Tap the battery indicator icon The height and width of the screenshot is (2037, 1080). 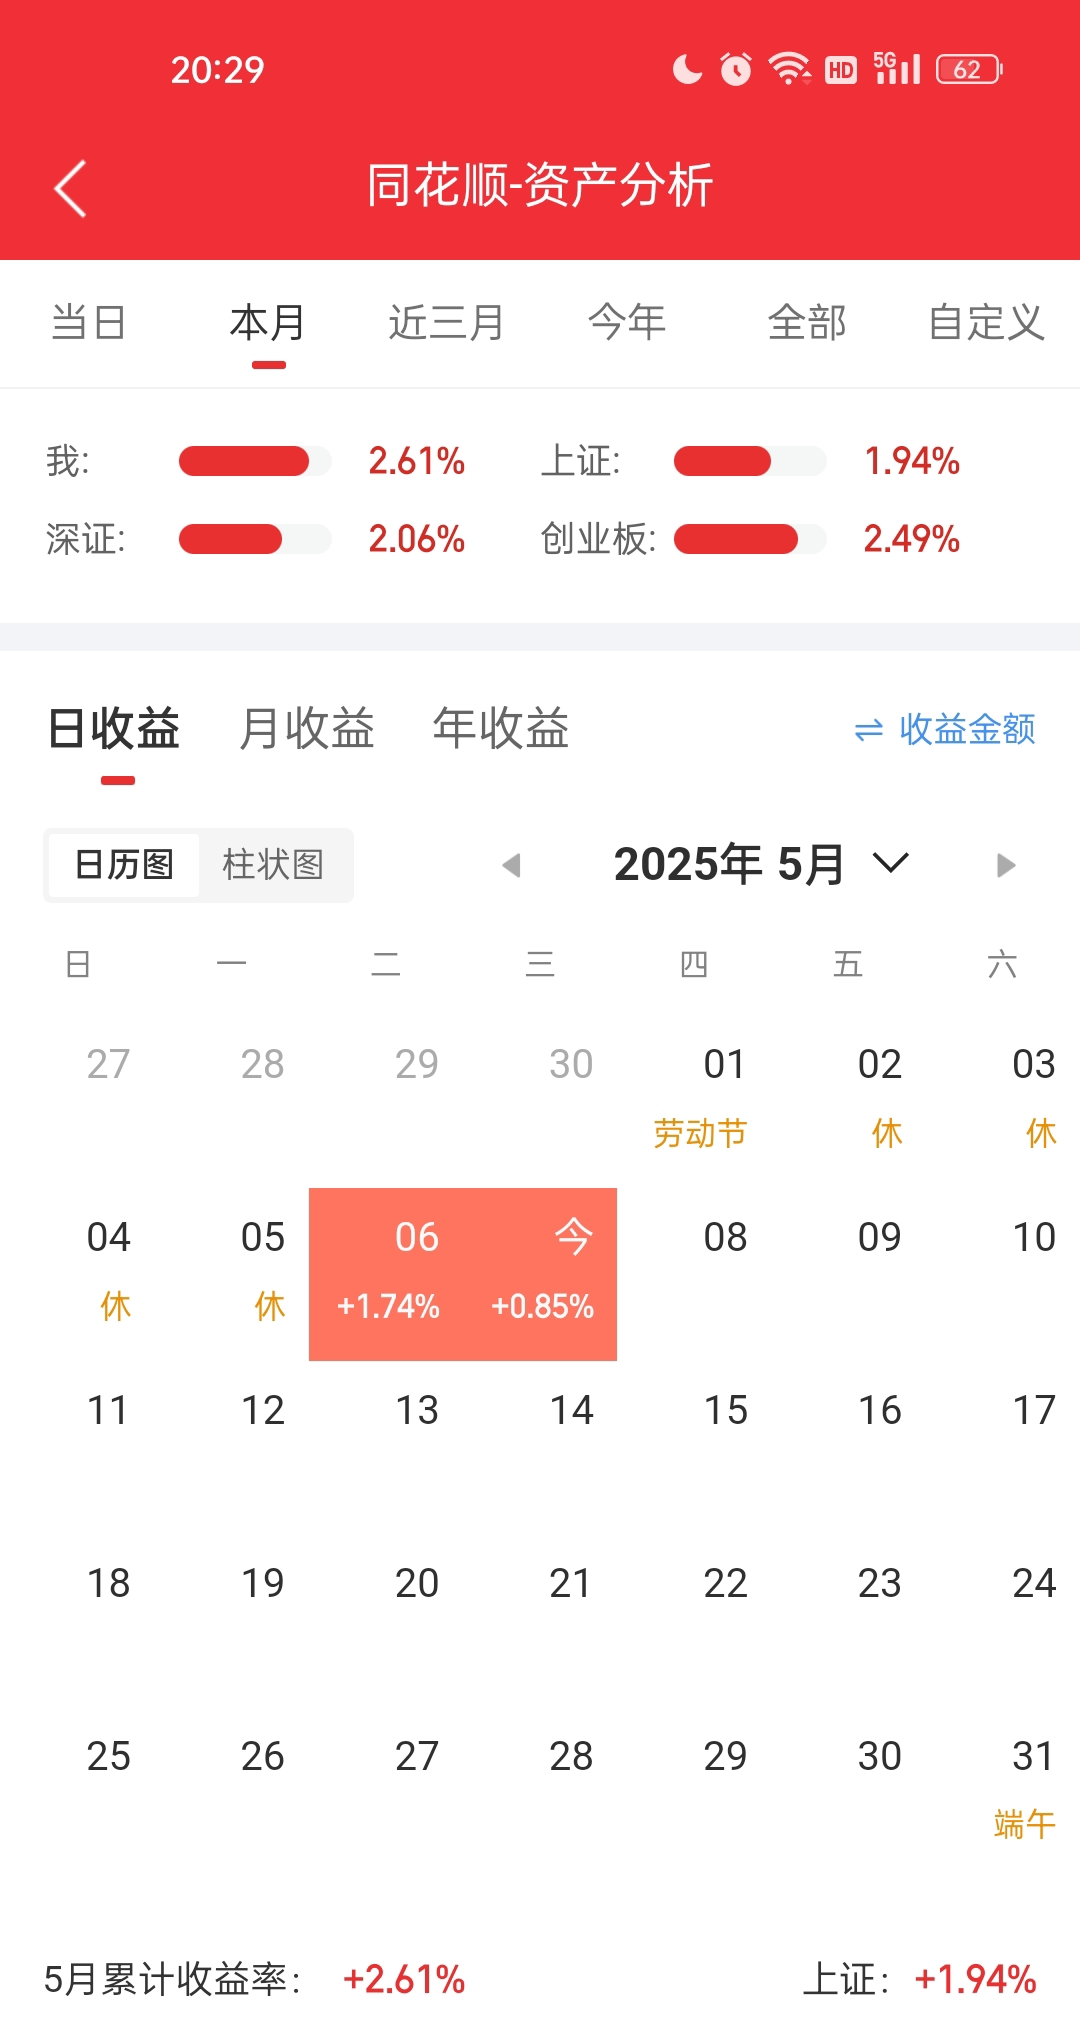pyautogui.click(x=969, y=69)
